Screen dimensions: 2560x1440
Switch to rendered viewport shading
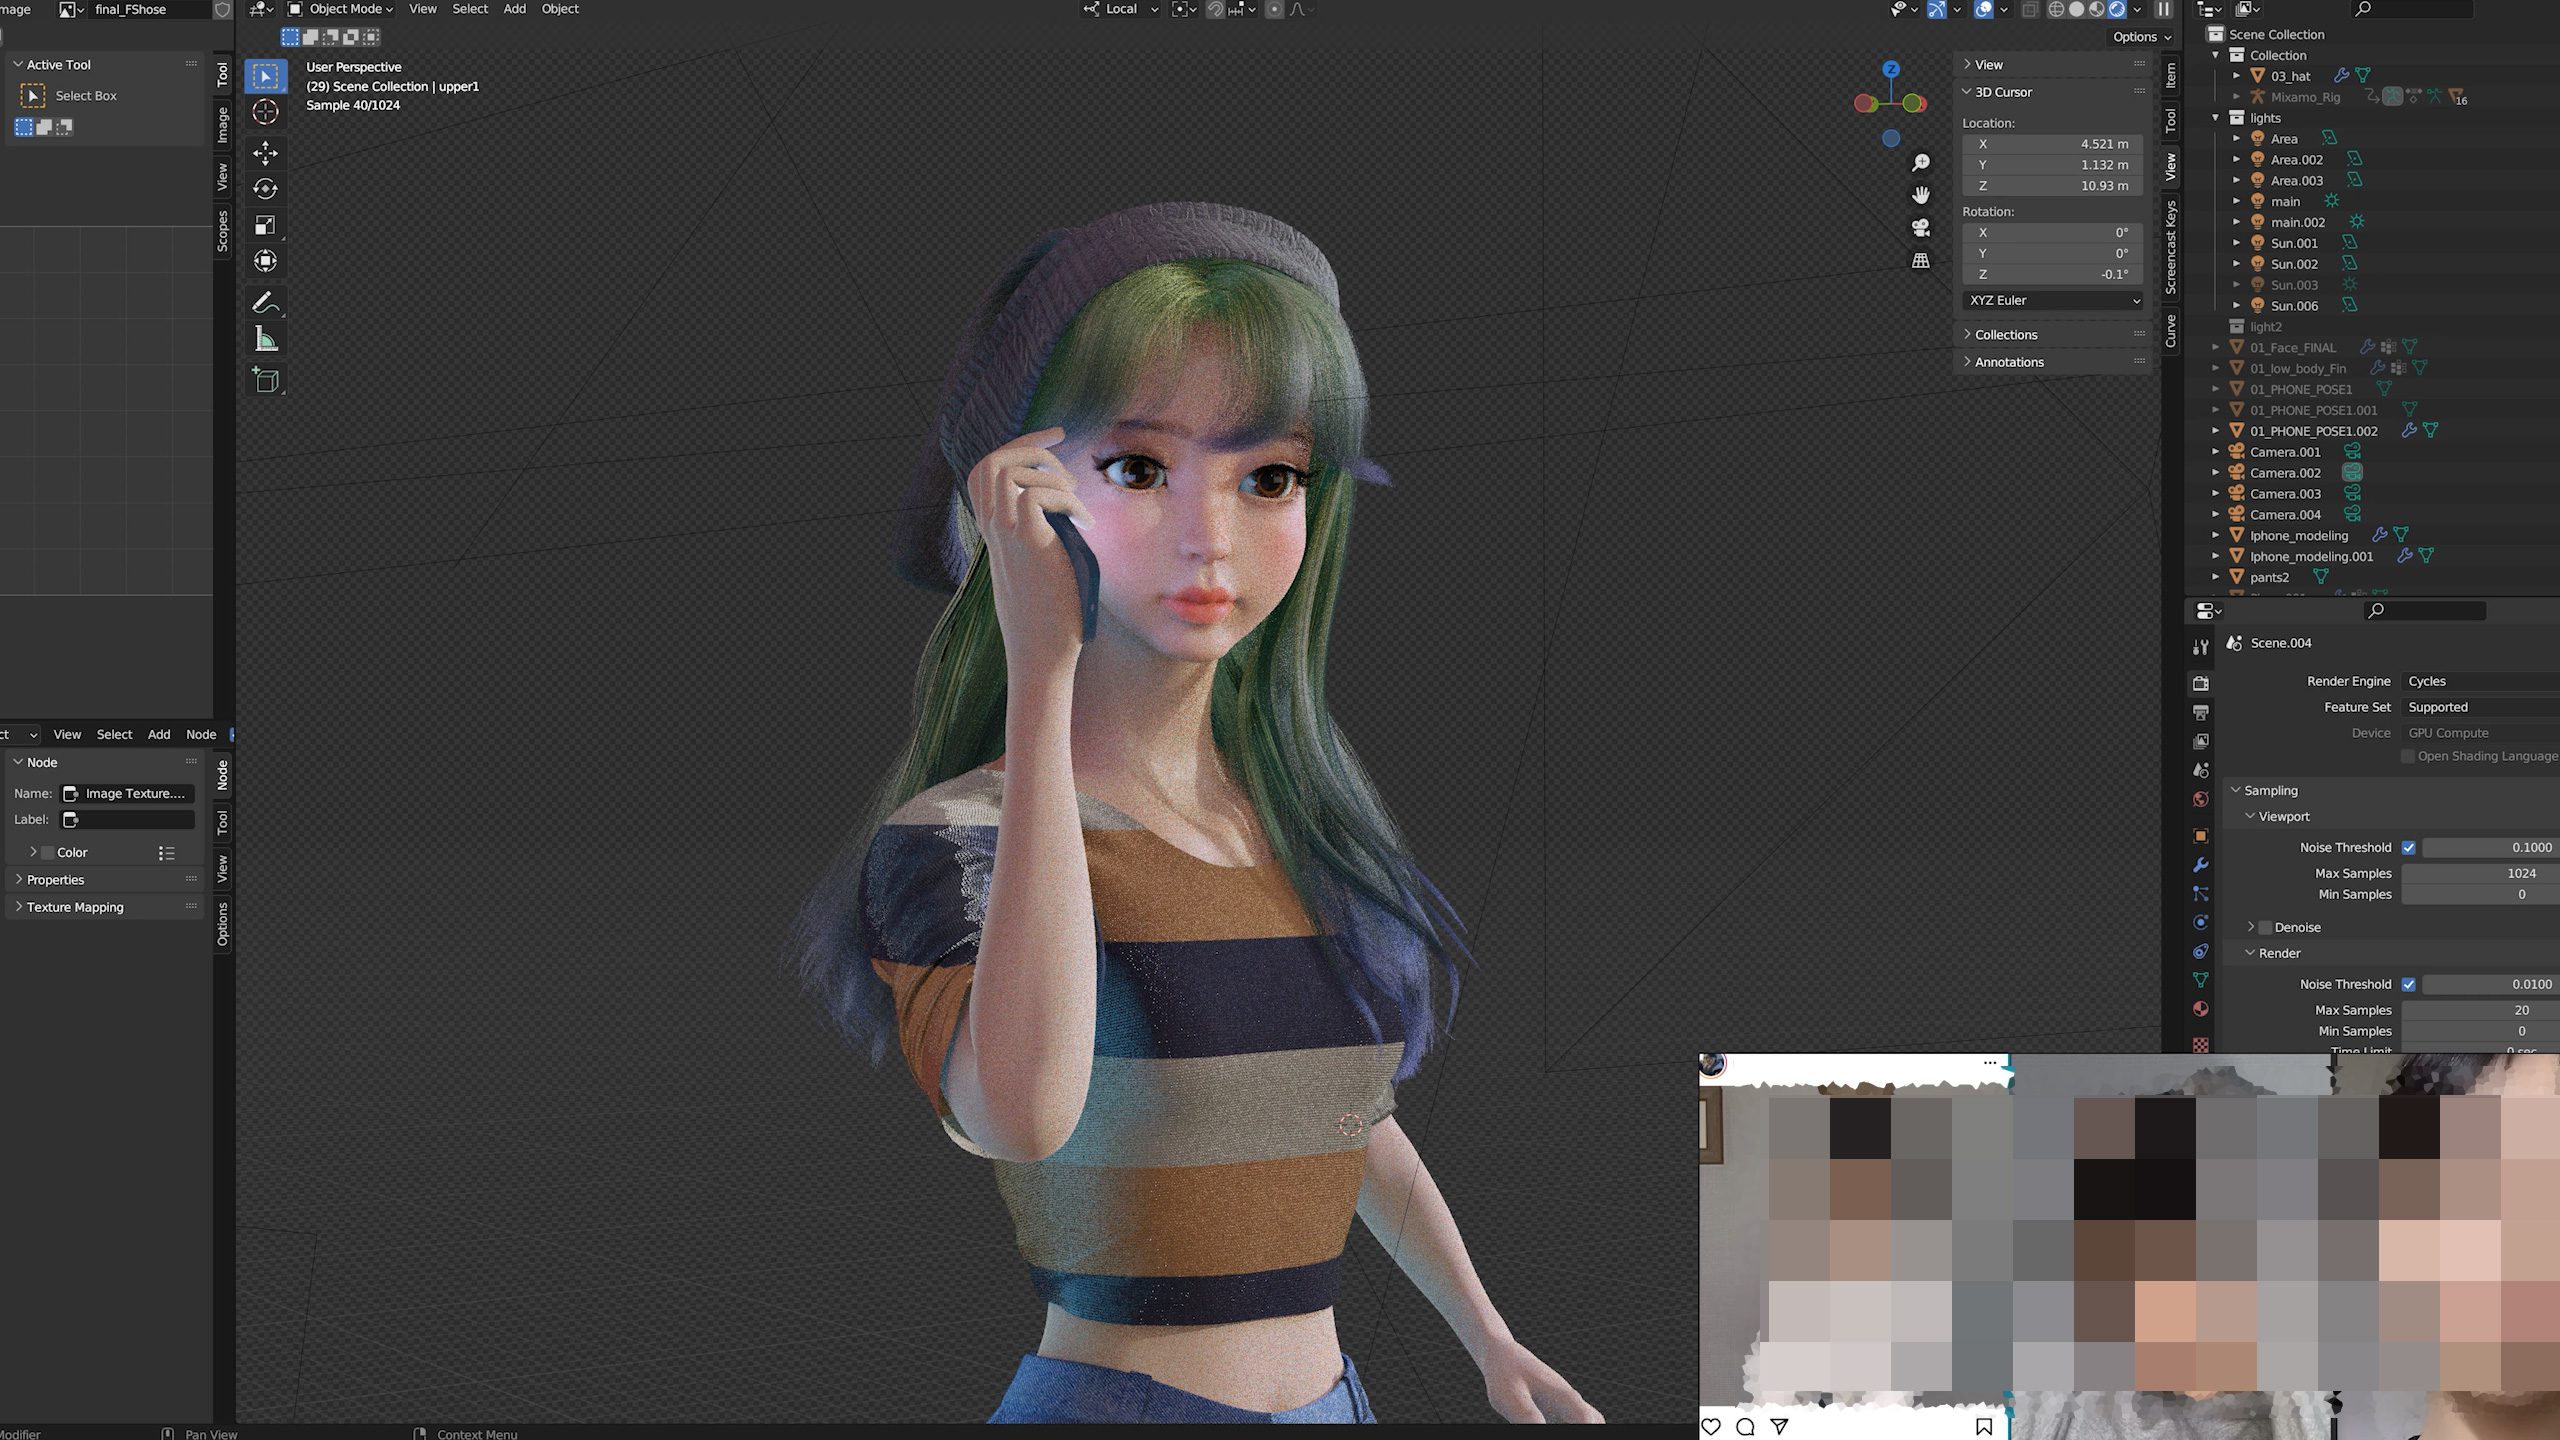(x=2117, y=9)
